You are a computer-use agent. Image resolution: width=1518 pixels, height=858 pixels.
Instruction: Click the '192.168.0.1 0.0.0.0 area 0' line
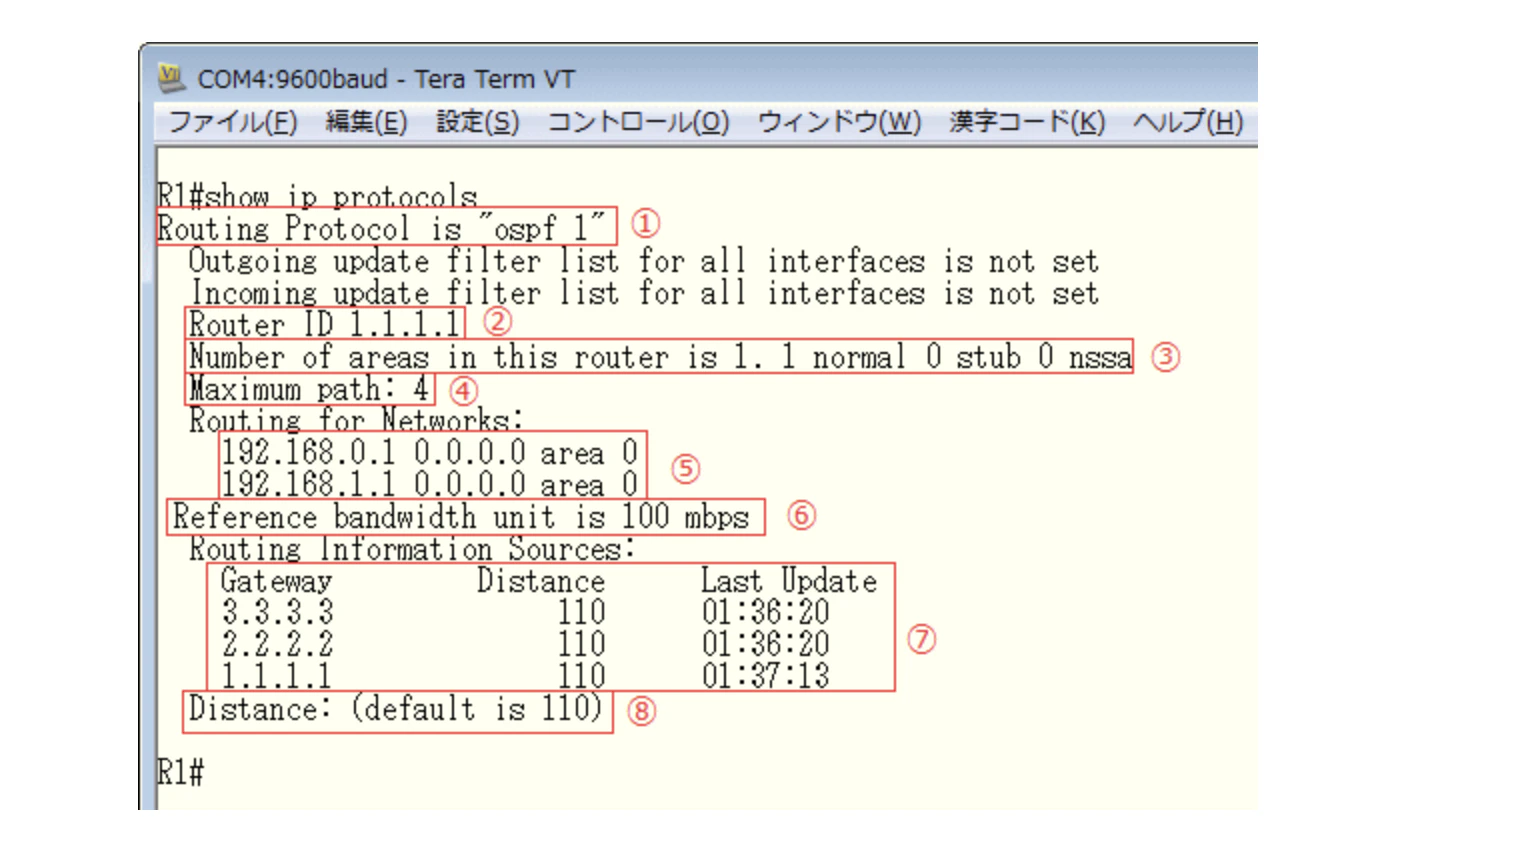pos(429,452)
